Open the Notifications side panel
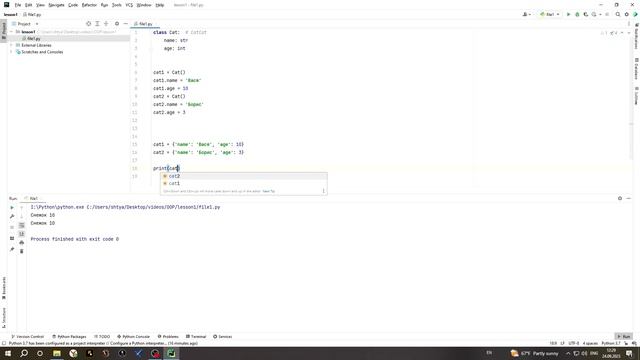Viewport: 640px width, 360px height. [x=636, y=36]
